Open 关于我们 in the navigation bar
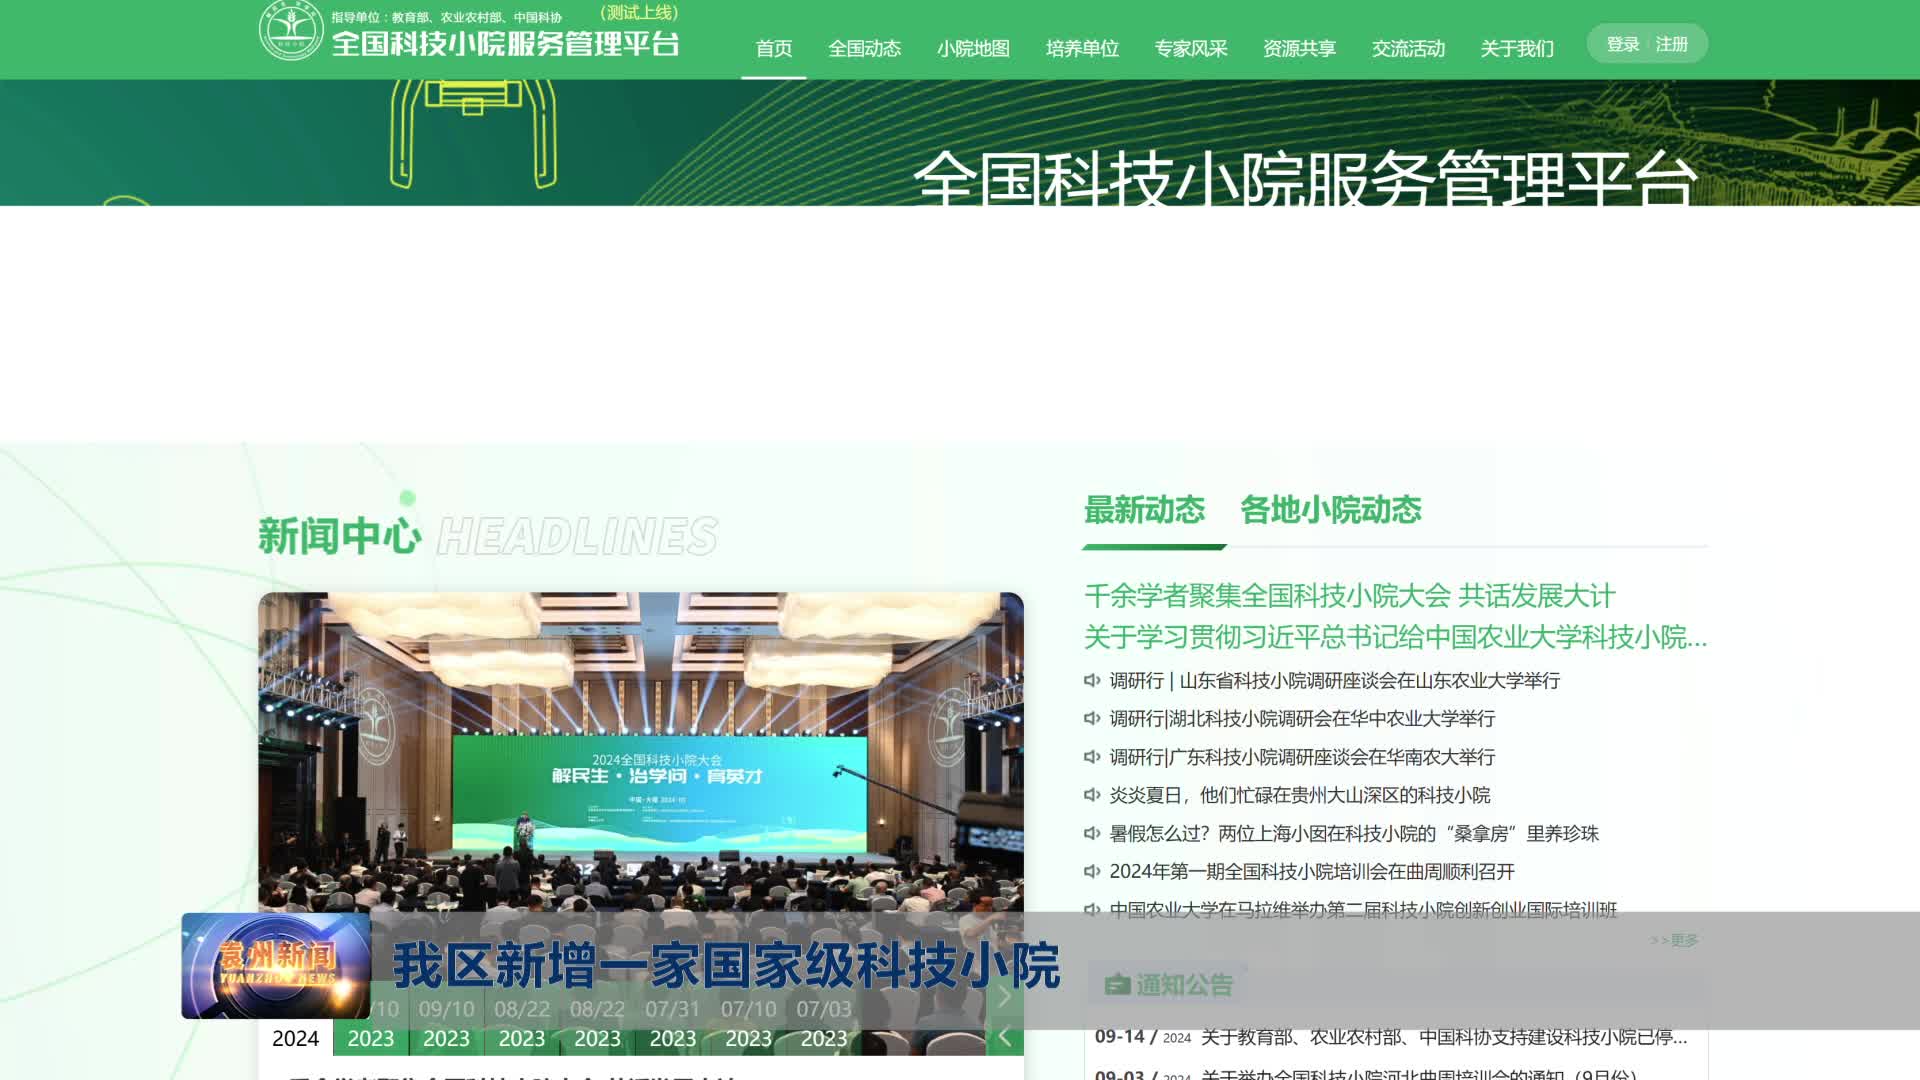1920x1080 pixels. pyautogui.click(x=1517, y=48)
